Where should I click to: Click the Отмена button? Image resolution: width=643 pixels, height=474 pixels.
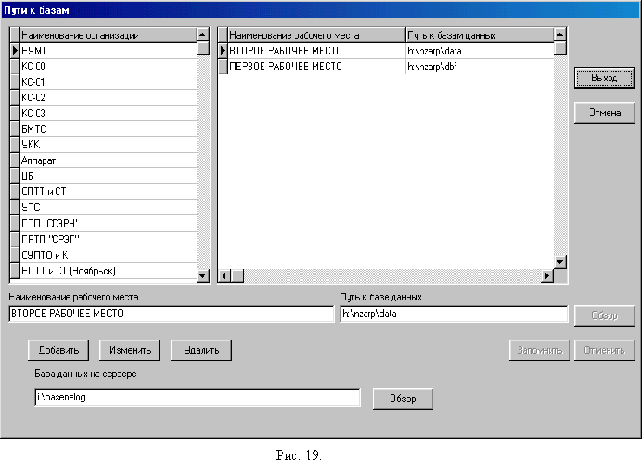pyautogui.click(x=604, y=113)
